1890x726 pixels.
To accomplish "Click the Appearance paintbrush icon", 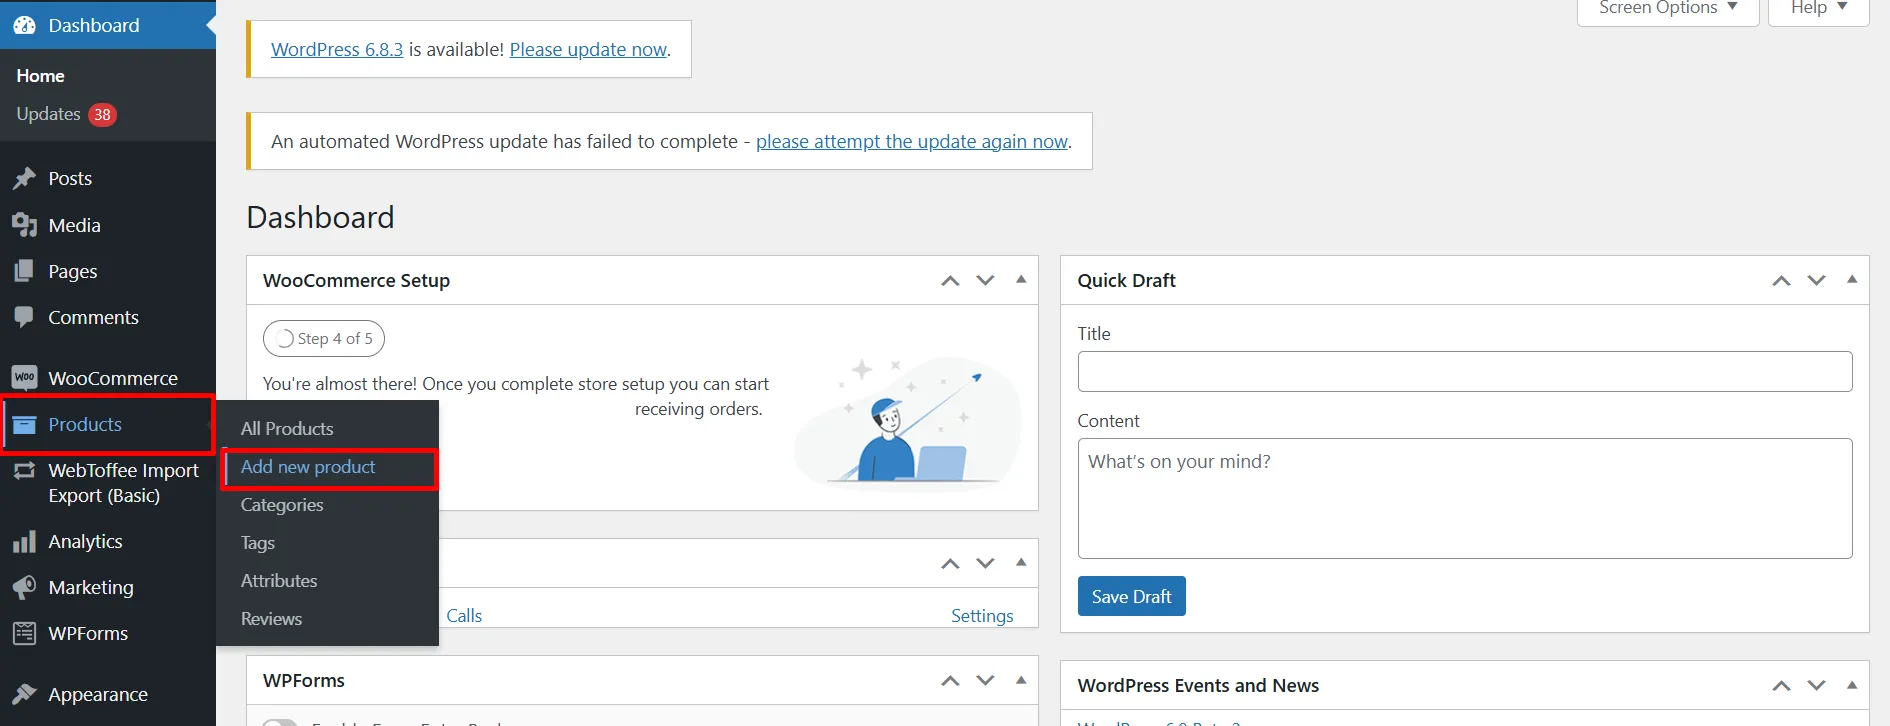I will (24, 694).
